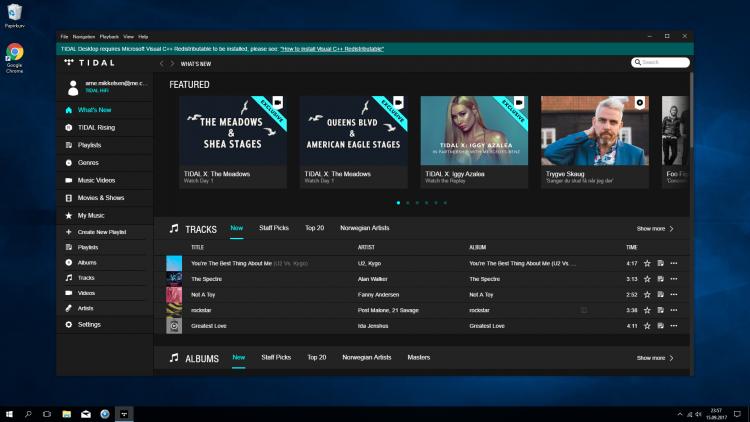Switch Albums to Top 20 tab
750x422 pixels.
point(317,357)
